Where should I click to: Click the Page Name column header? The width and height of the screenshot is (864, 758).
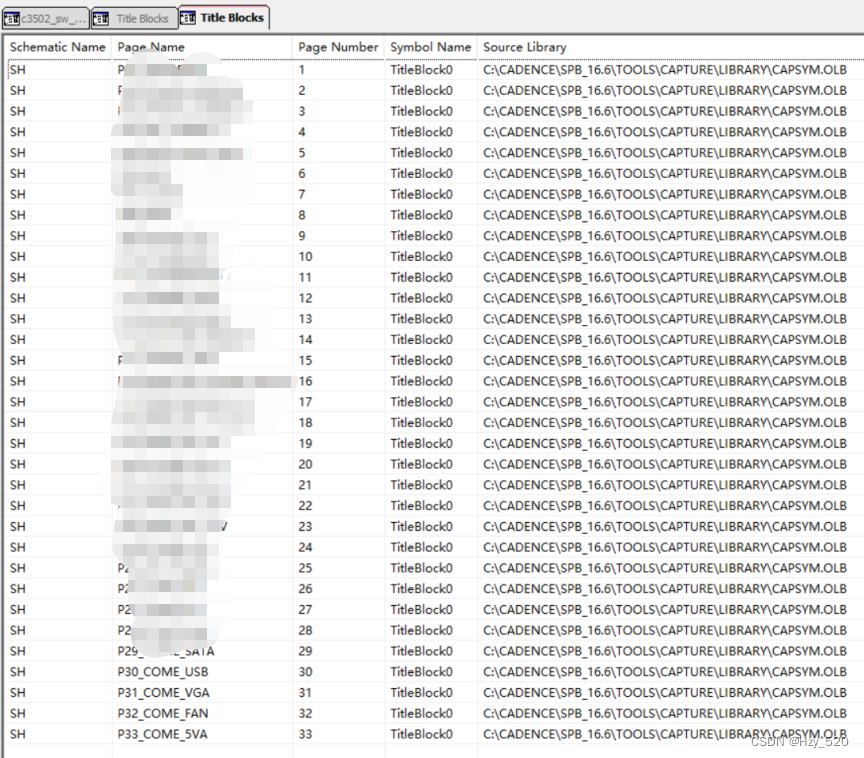pyautogui.click(x=151, y=47)
